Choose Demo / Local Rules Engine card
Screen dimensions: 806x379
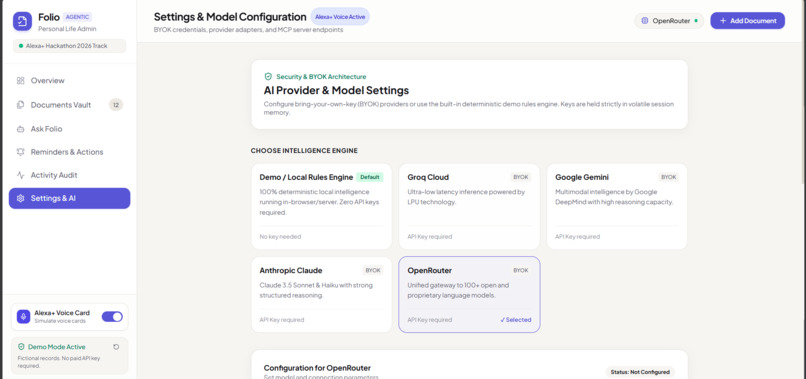[321, 206]
